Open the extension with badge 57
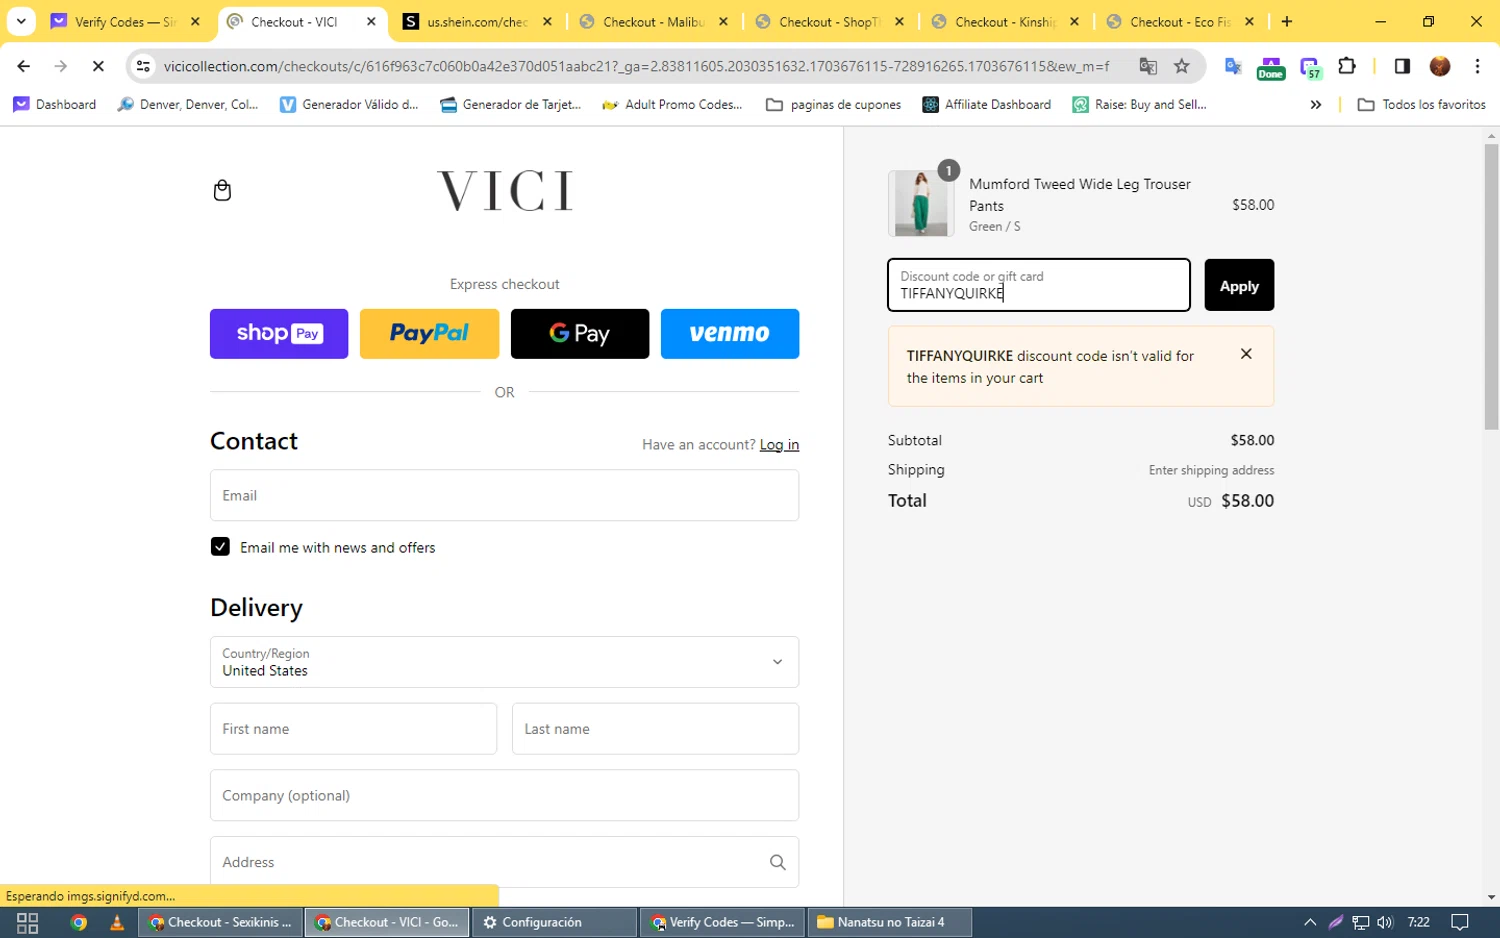This screenshot has height=938, width=1500. 1310,68
